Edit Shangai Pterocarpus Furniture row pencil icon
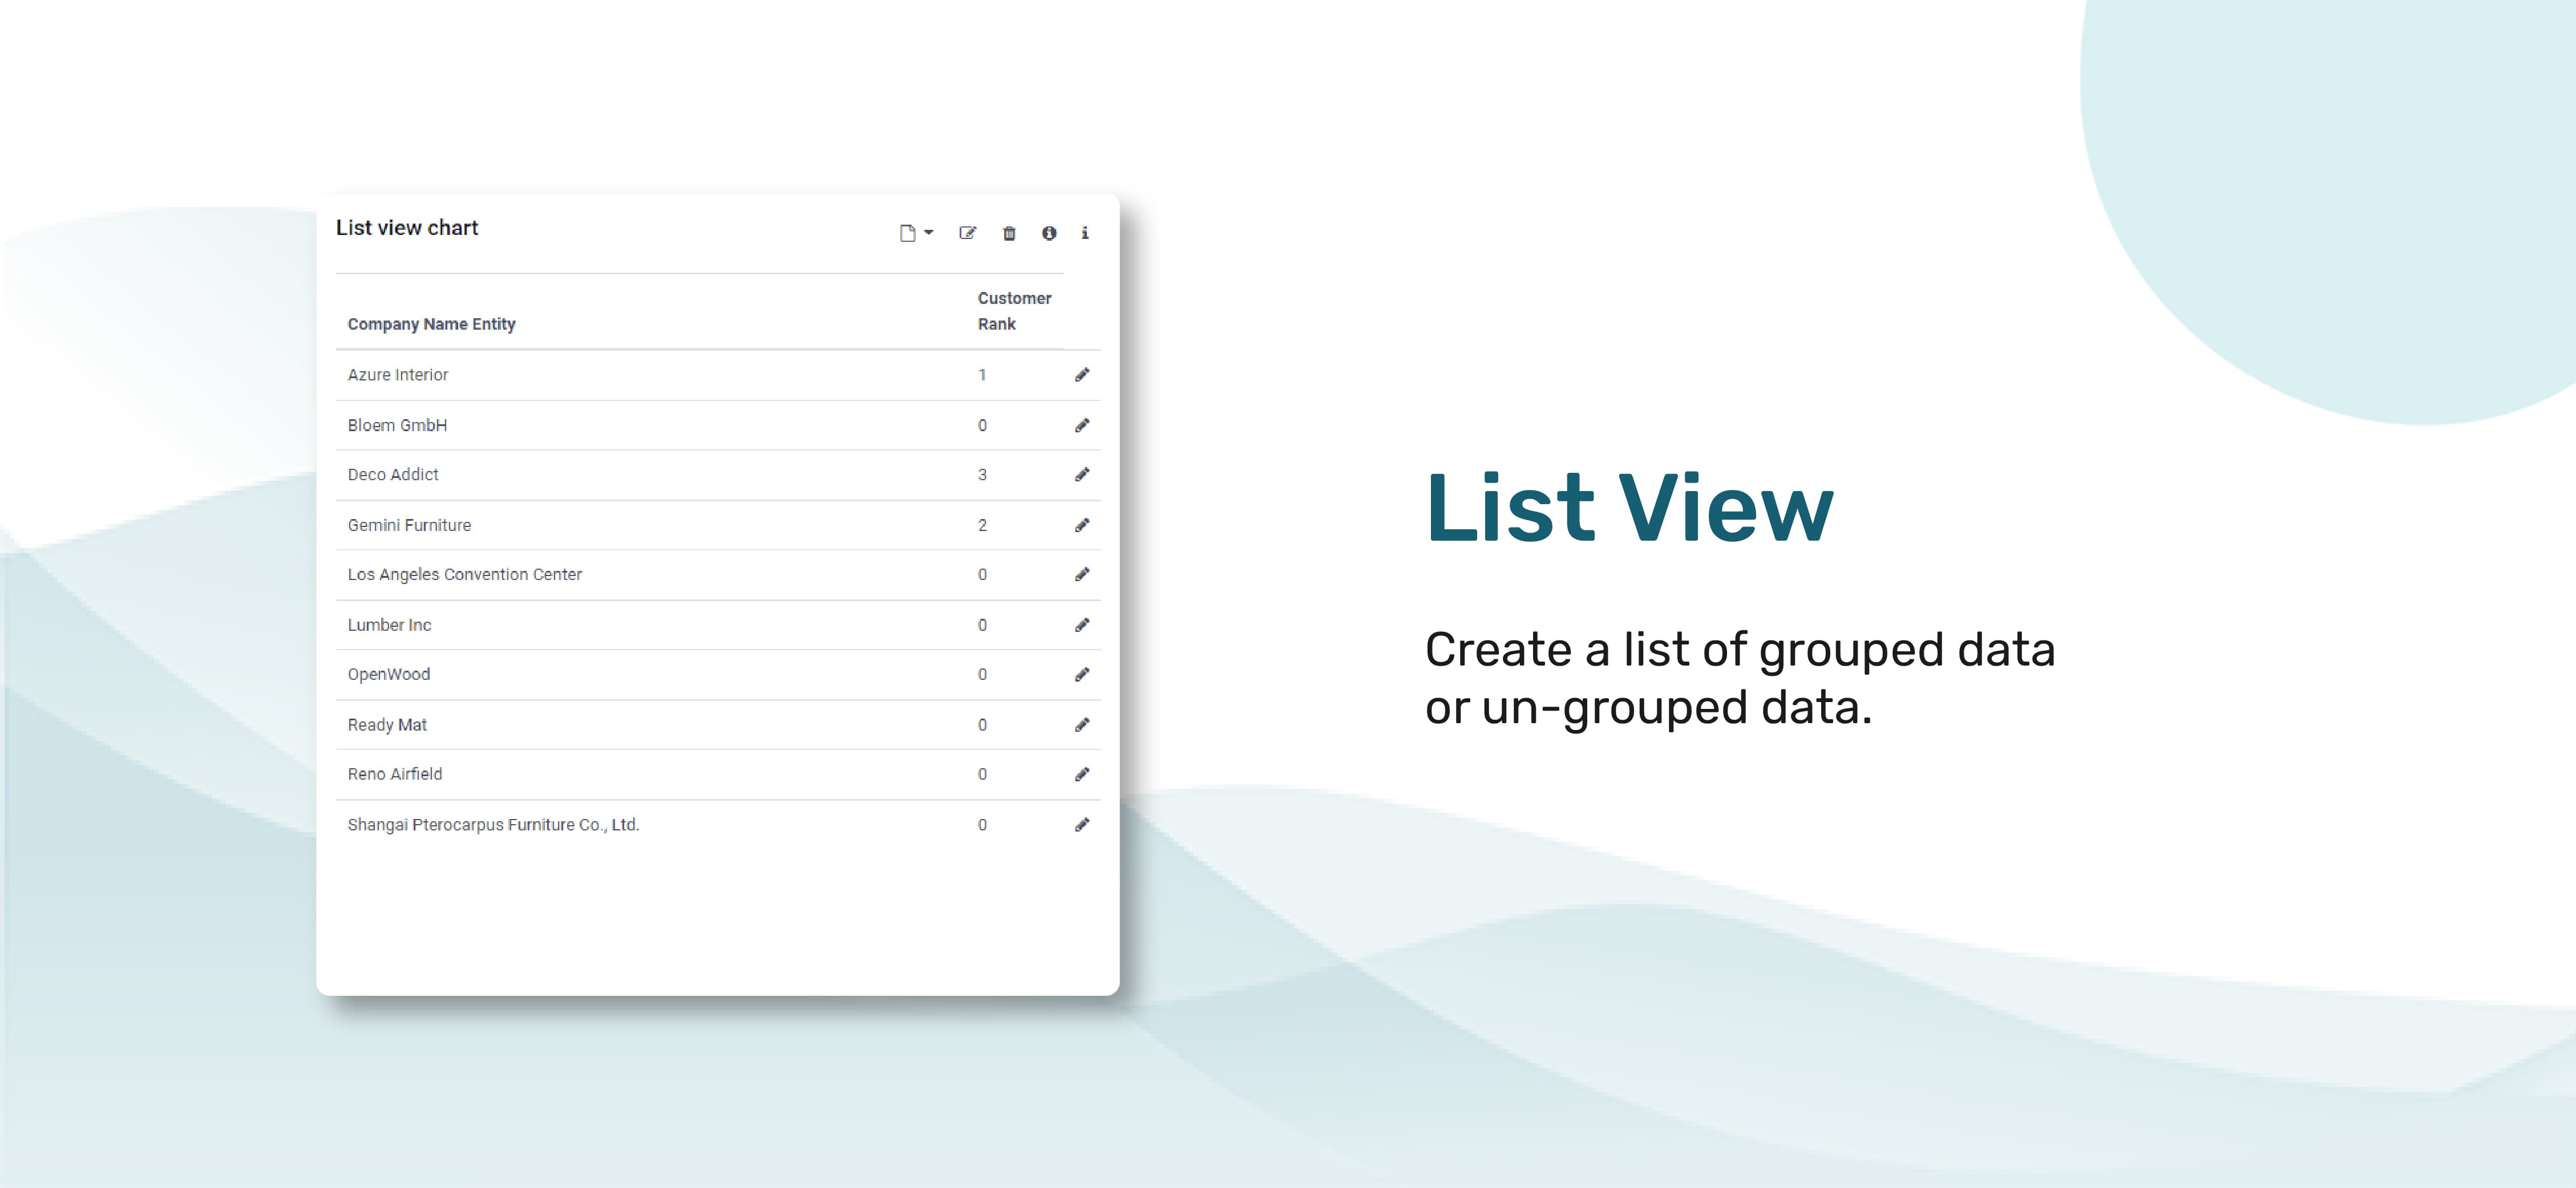2576x1188 pixels. pos(1082,825)
